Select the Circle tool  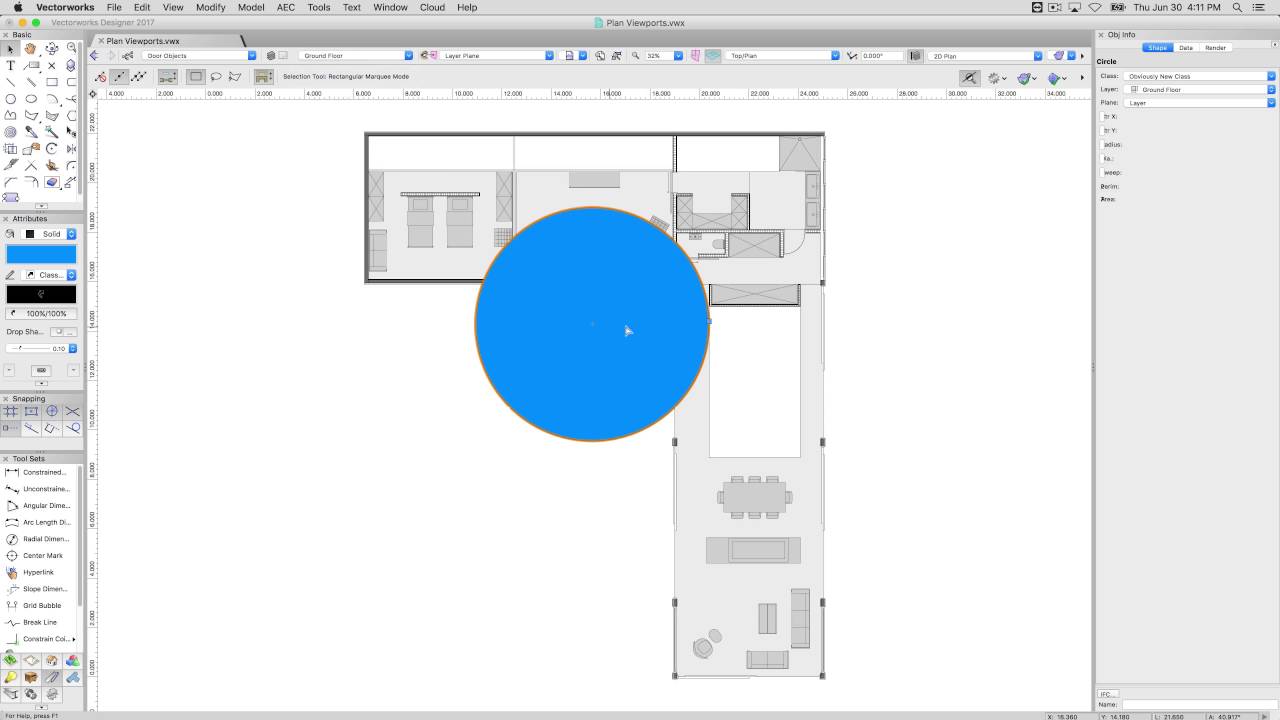pos(10,99)
